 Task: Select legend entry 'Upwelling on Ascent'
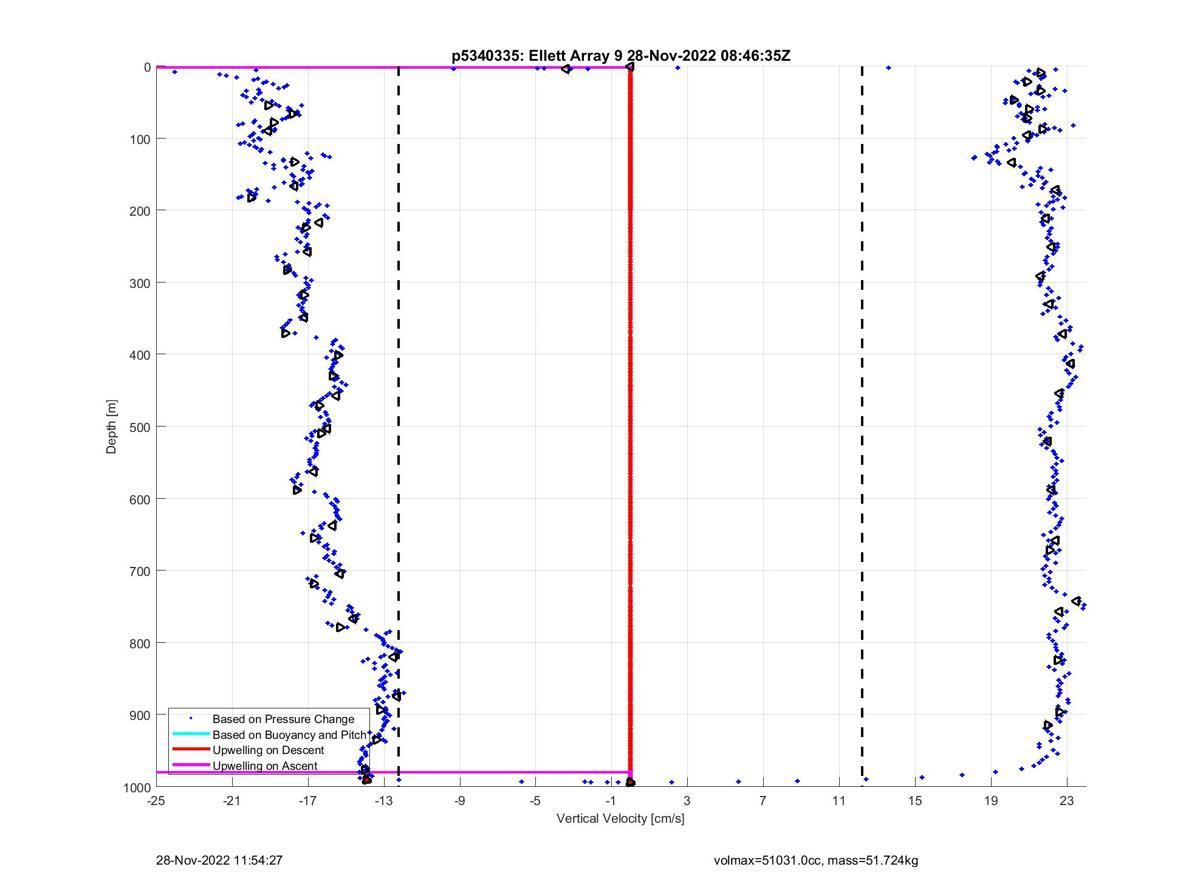point(264,766)
